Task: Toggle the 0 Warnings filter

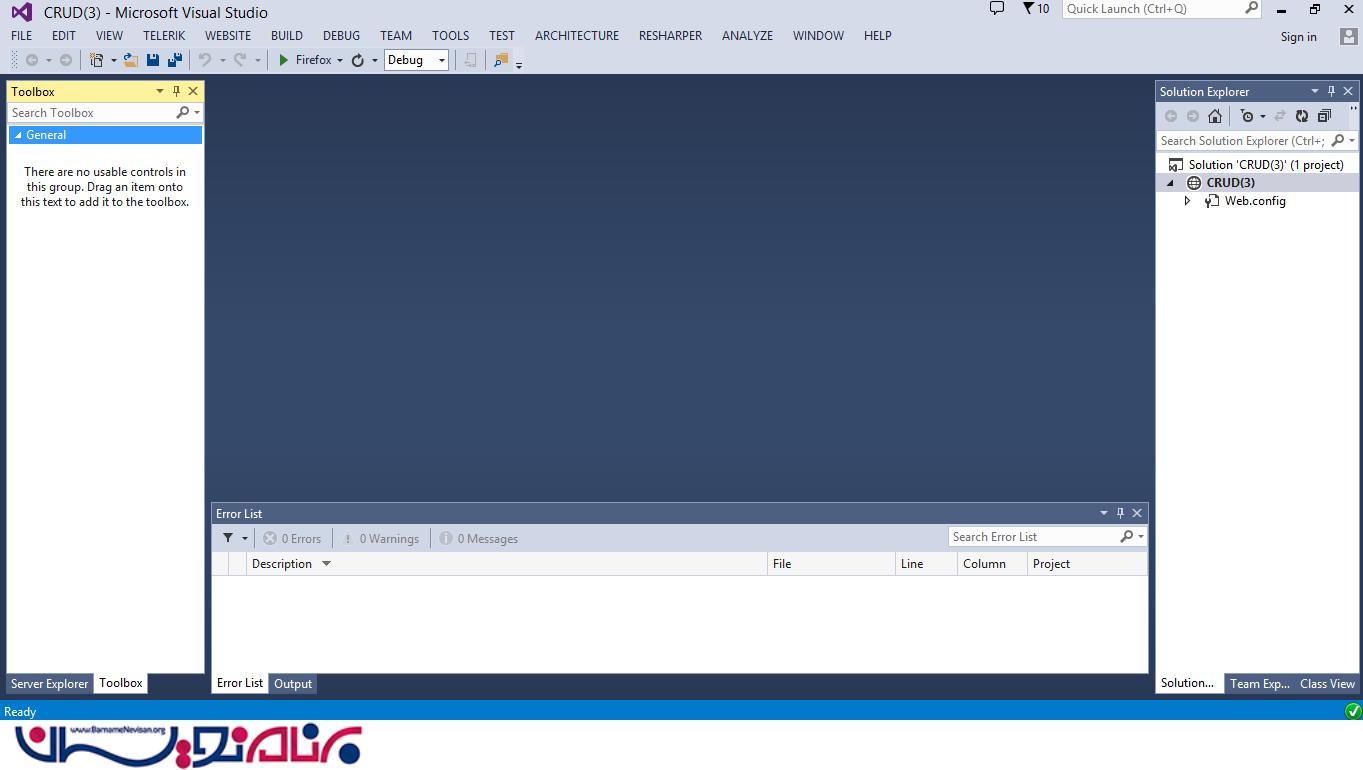Action: click(x=380, y=539)
